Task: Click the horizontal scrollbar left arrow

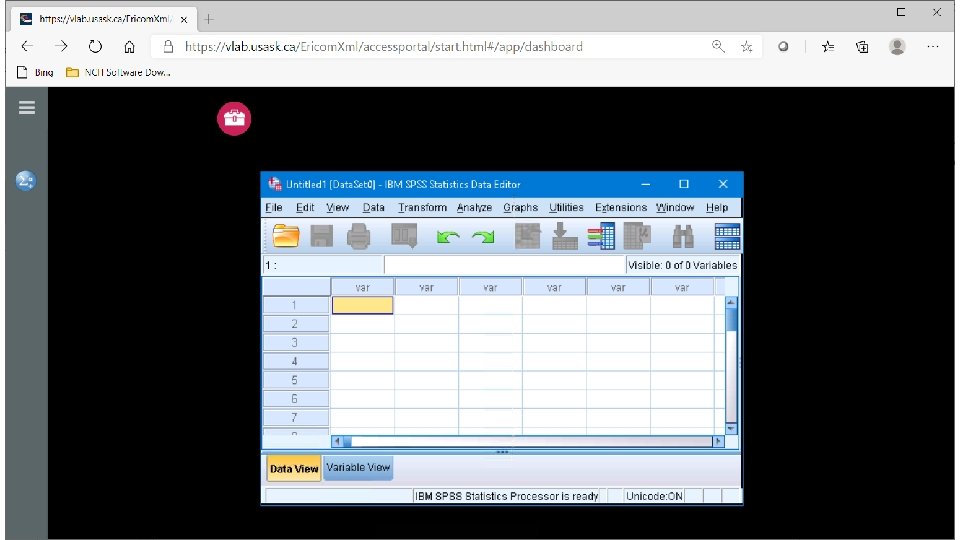Action: click(337, 441)
